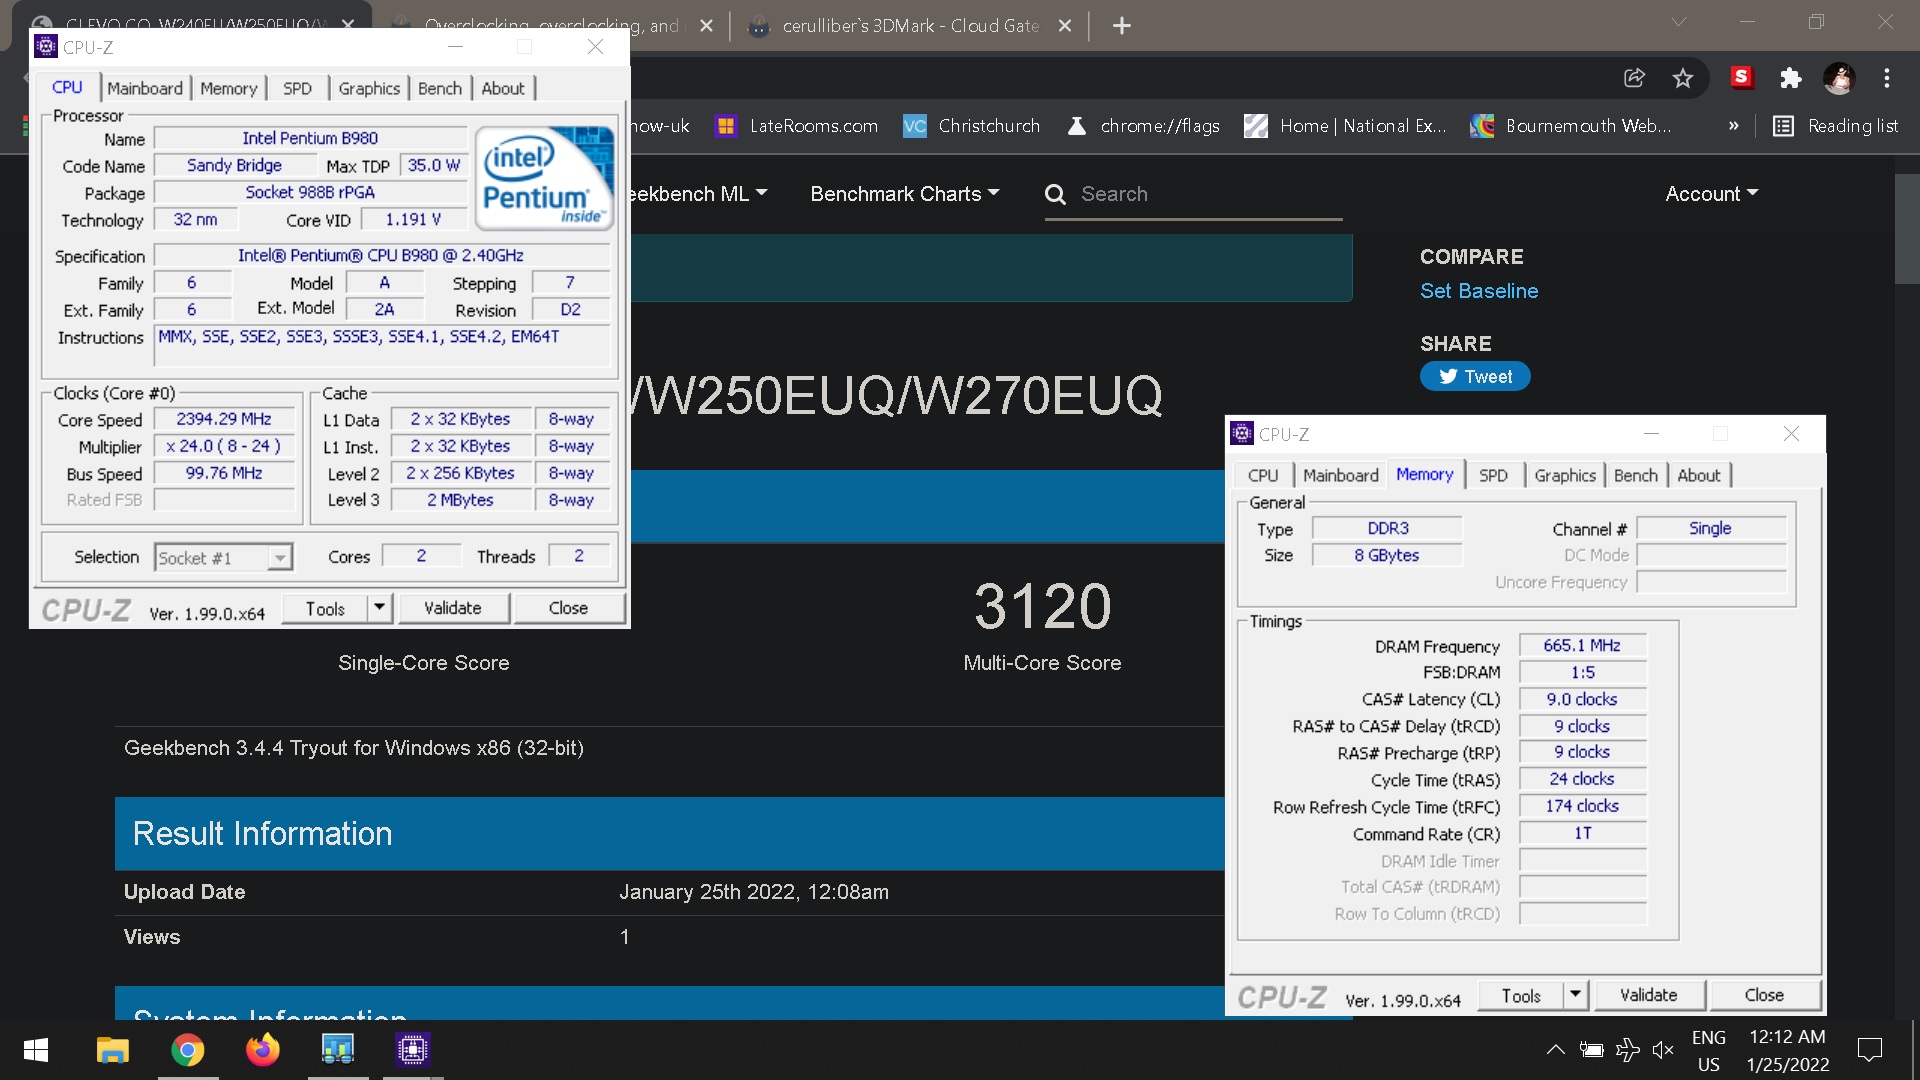Image resolution: width=1920 pixels, height=1080 pixels.
Task: Switch to Mainboard tab in left CPU-Z
Action: tap(145, 88)
